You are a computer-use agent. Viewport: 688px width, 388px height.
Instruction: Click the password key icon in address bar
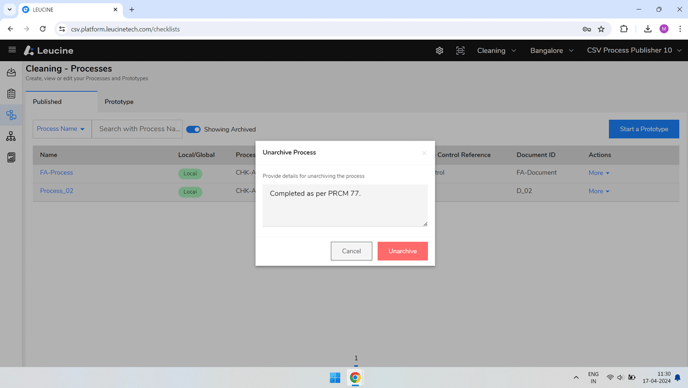587,29
